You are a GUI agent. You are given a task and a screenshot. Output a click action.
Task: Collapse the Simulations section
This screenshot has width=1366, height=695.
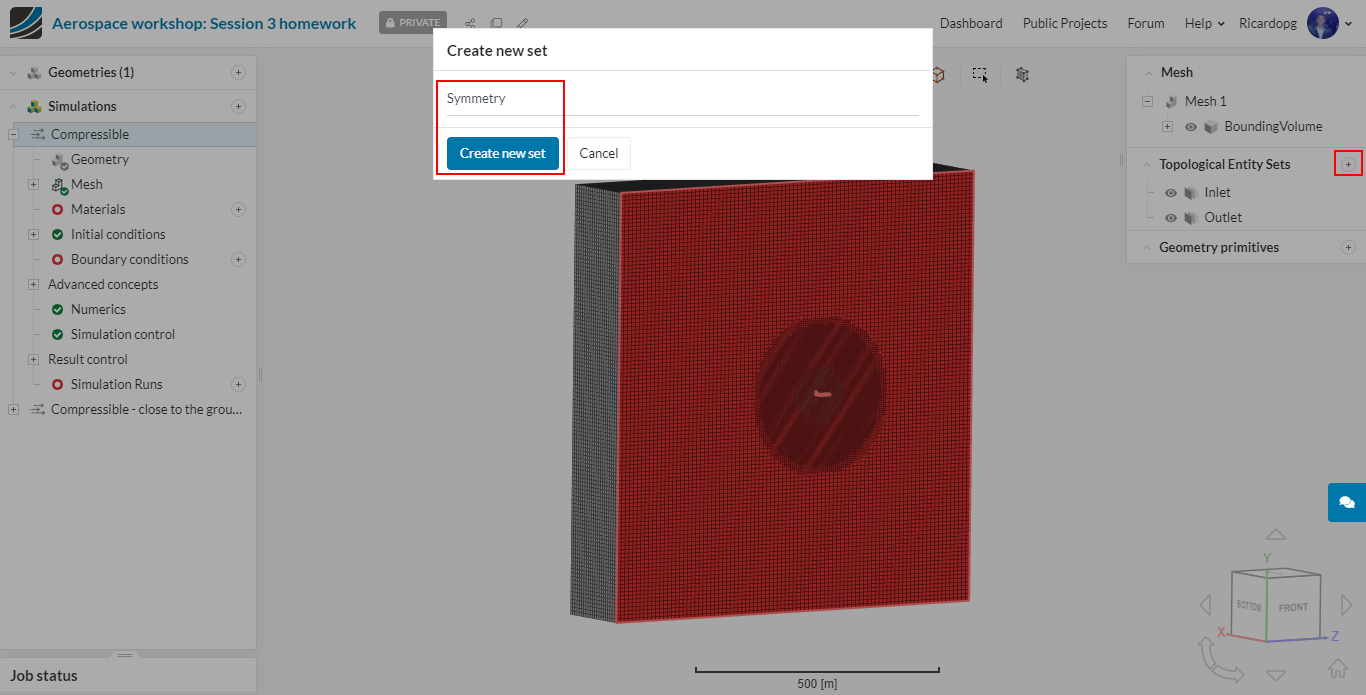click(x=13, y=107)
